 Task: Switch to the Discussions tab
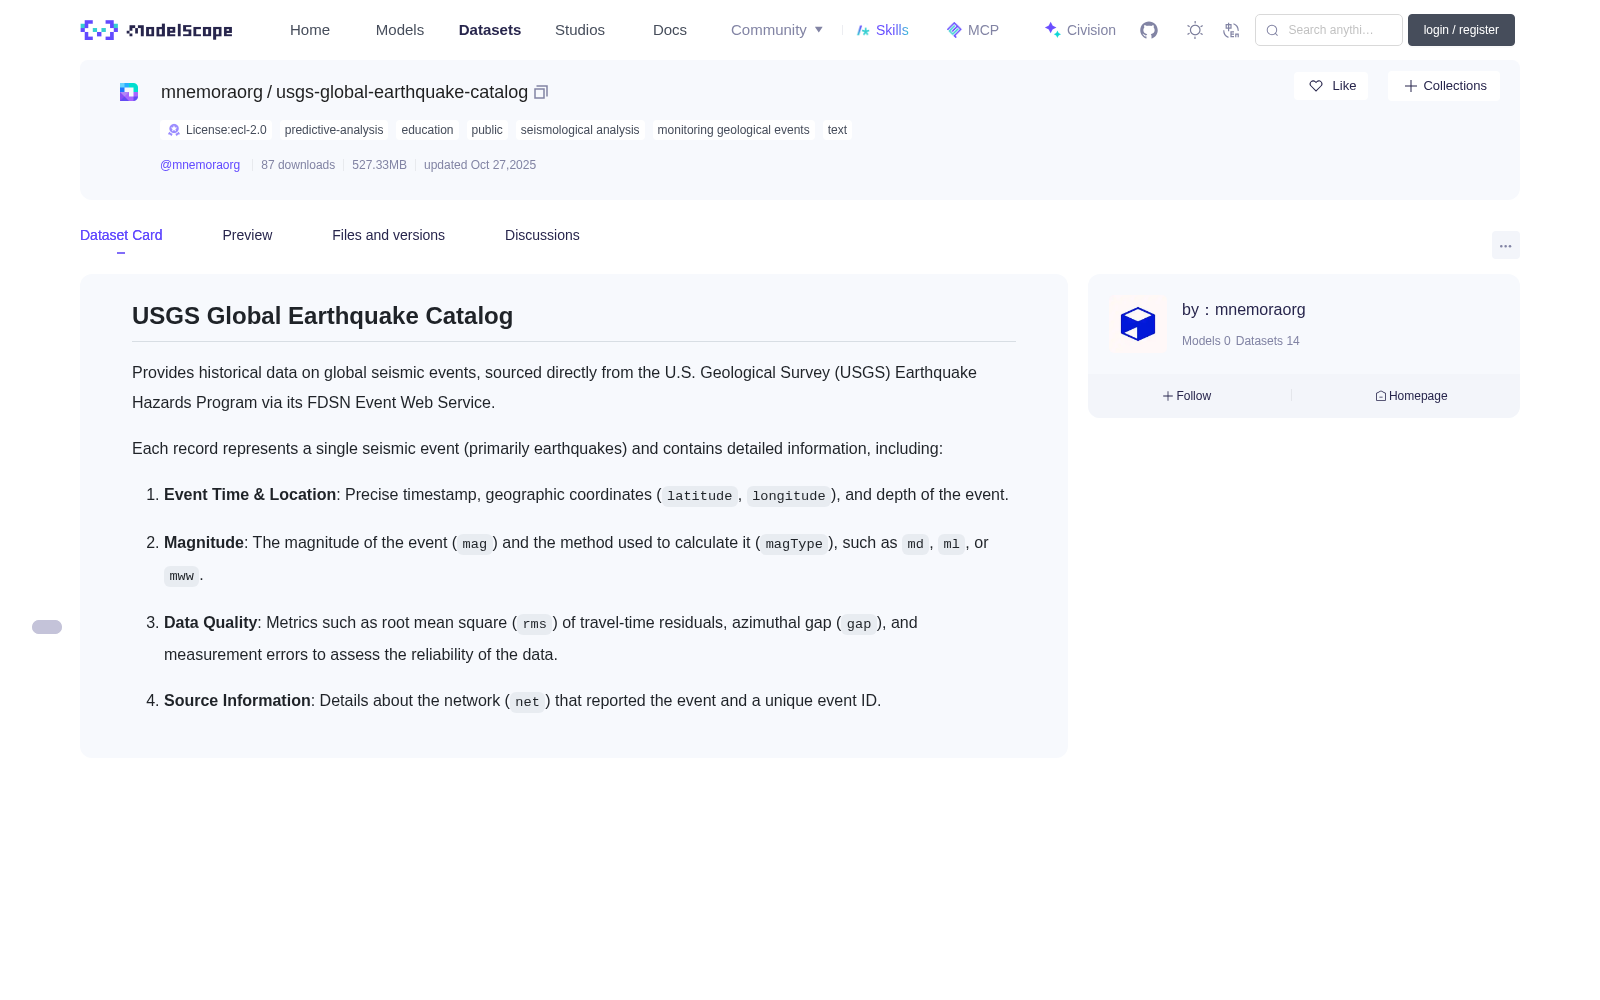point(542,235)
